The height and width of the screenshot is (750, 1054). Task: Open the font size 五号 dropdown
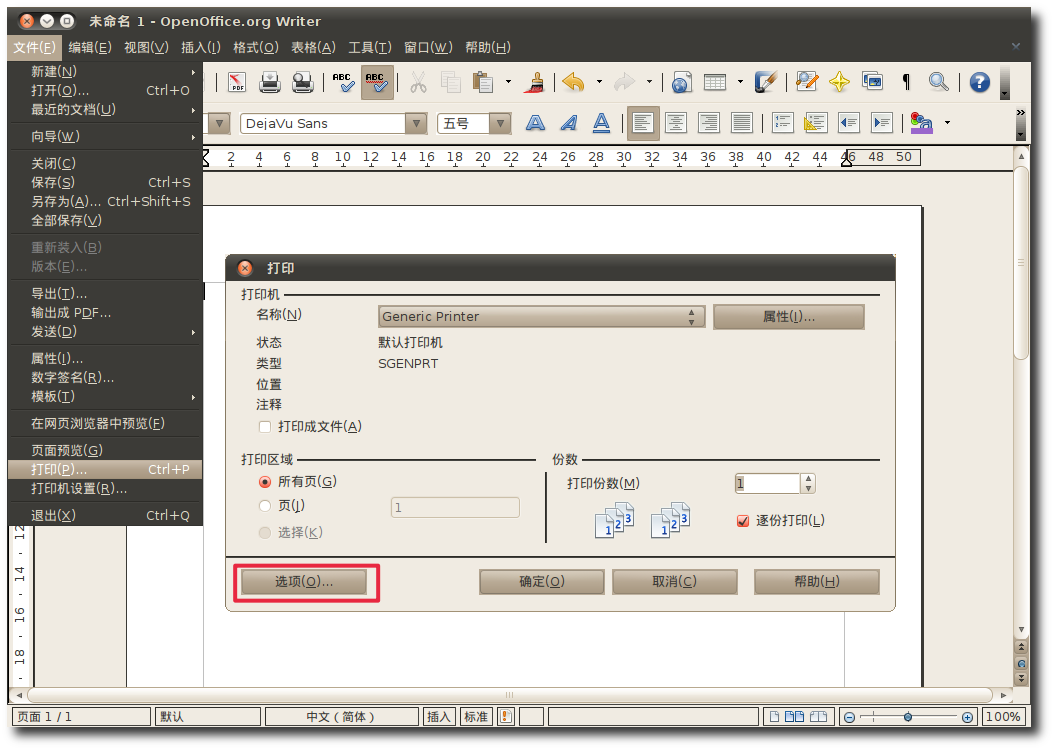tap(499, 124)
